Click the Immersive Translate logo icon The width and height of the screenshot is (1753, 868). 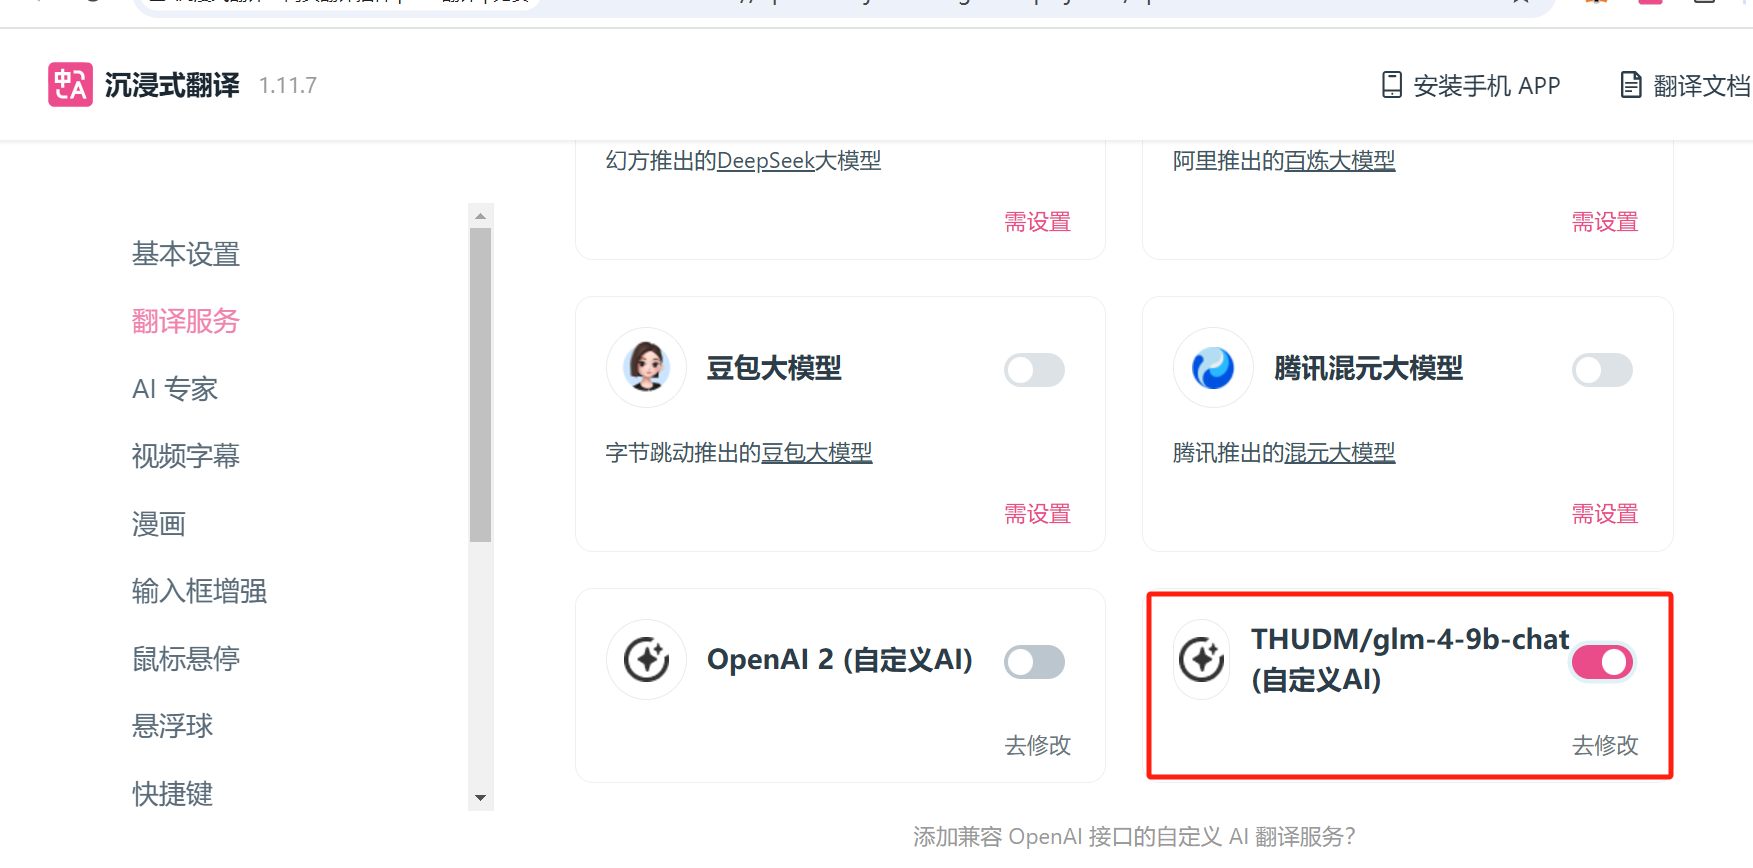pos(70,85)
